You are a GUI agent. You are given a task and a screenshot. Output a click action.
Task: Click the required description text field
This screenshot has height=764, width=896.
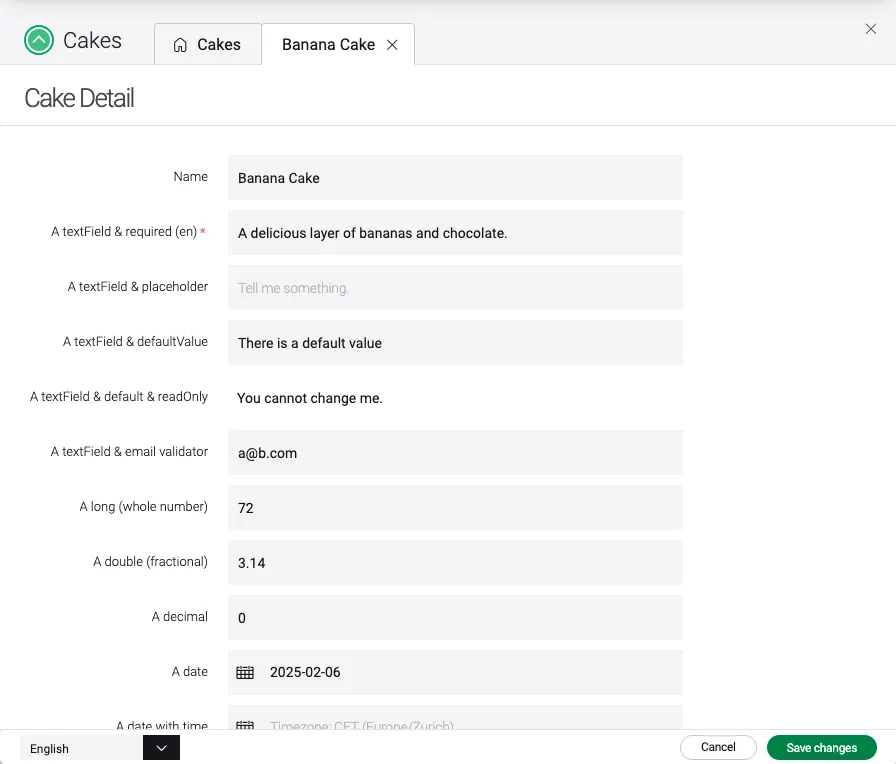tap(455, 233)
